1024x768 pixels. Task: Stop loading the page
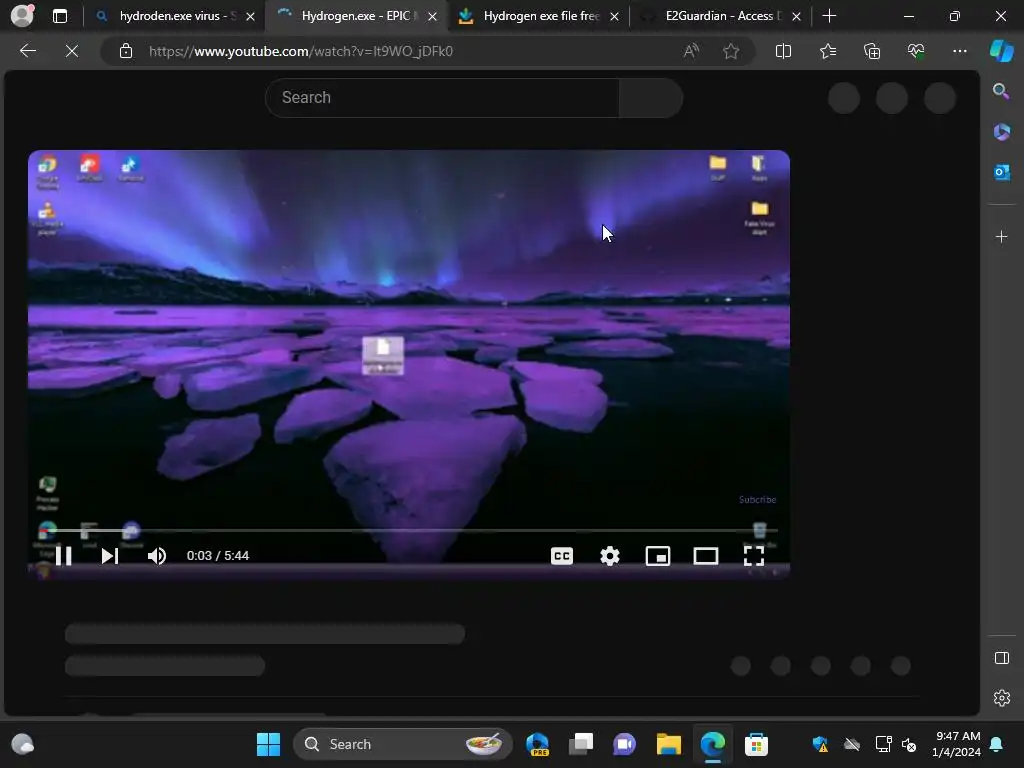(72, 51)
